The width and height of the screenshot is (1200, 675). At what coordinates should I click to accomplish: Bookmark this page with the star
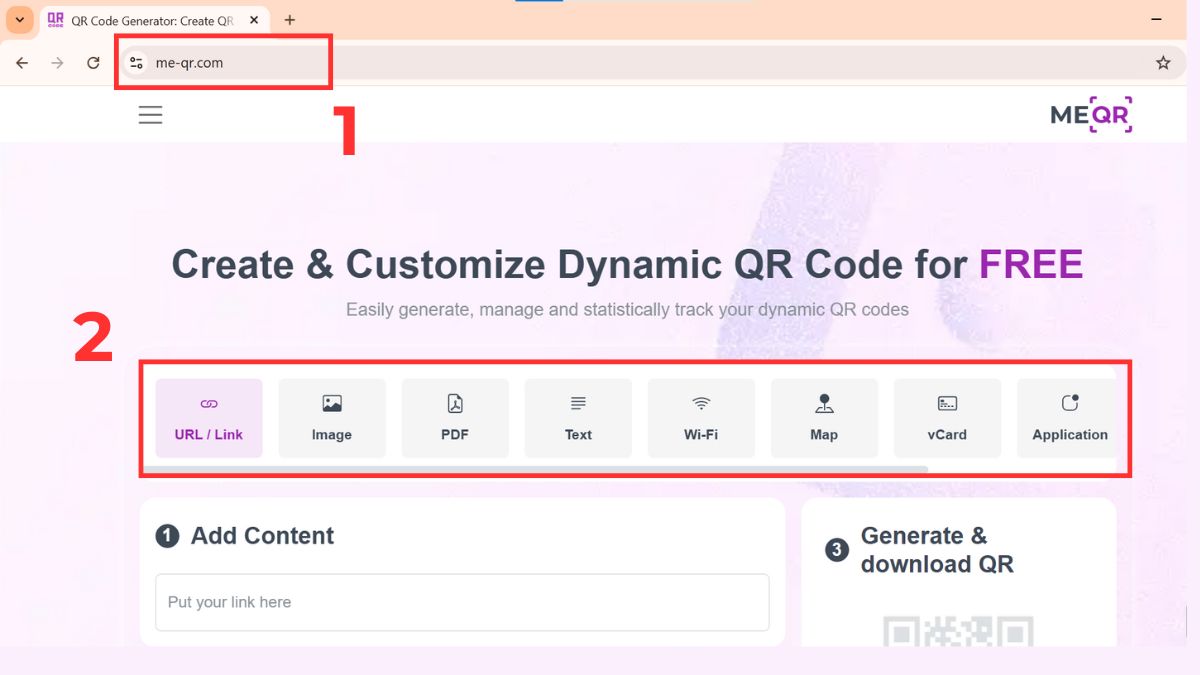(1163, 62)
